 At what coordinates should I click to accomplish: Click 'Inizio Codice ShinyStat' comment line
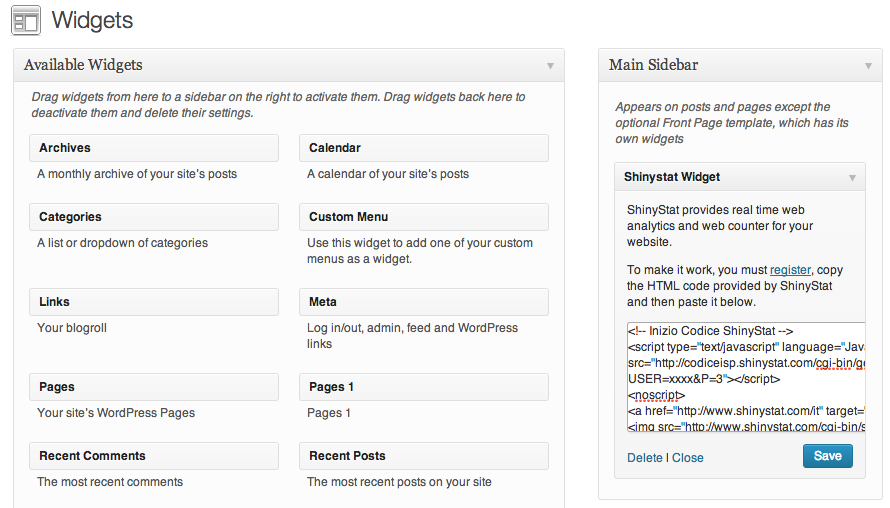(711, 331)
